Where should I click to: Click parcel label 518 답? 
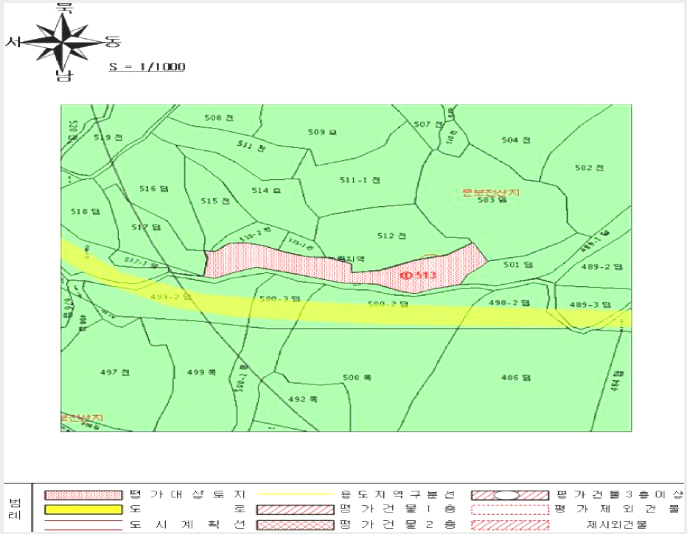(x=85, y=211)
